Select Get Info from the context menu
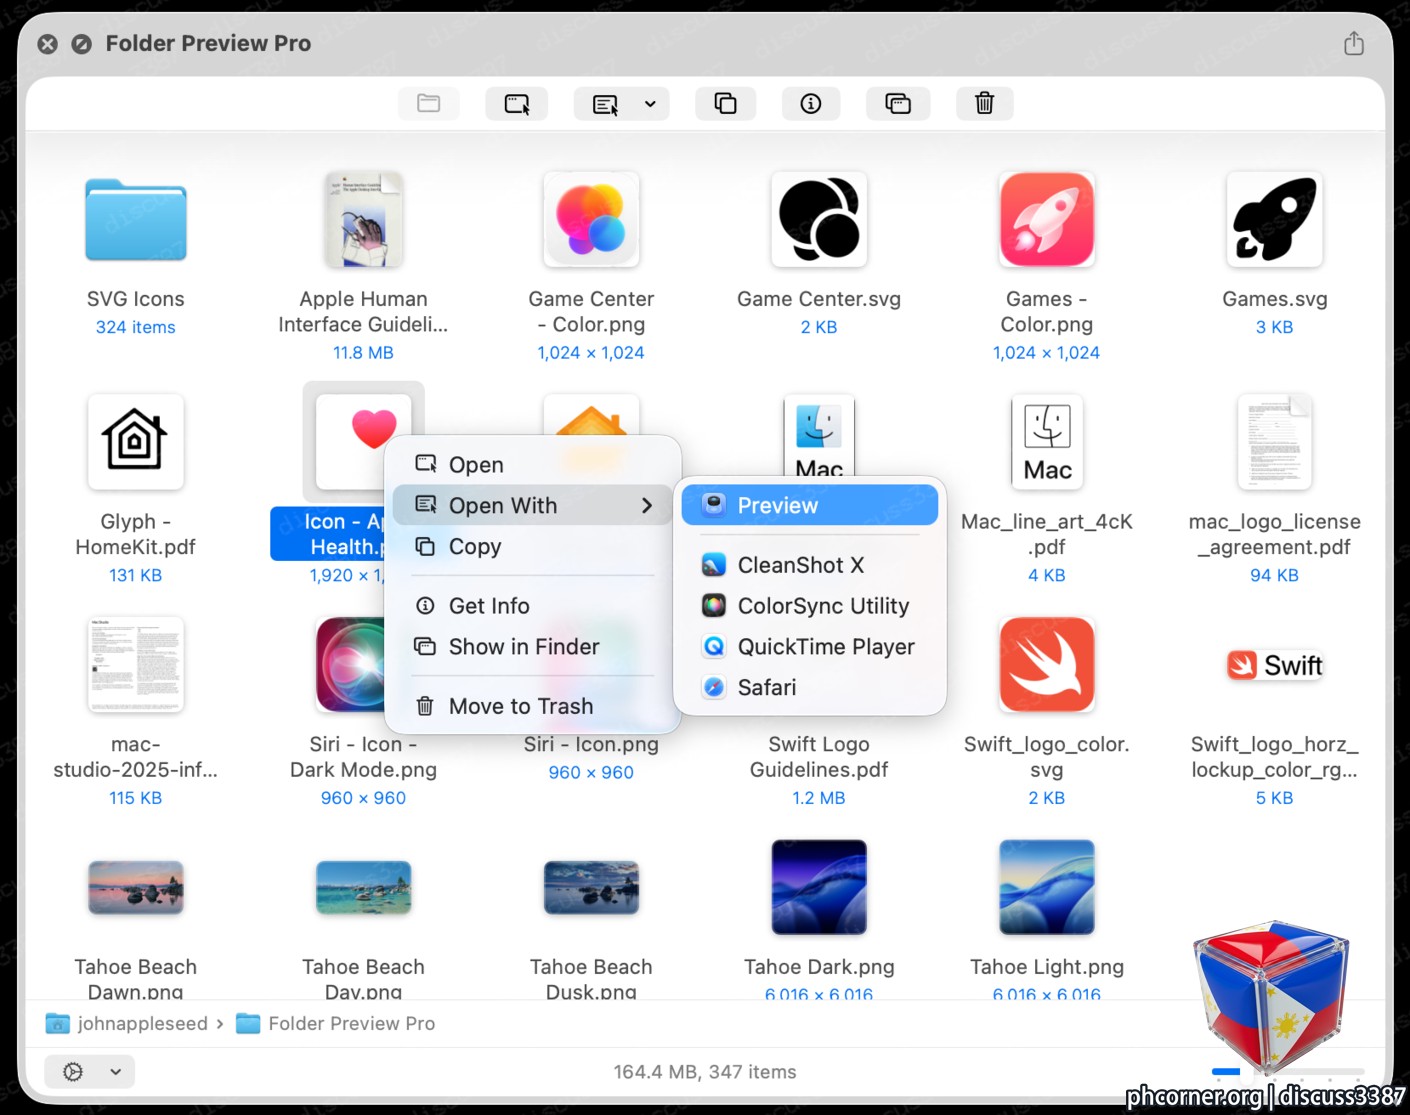1410x1115 pixels. click(532, 606)
